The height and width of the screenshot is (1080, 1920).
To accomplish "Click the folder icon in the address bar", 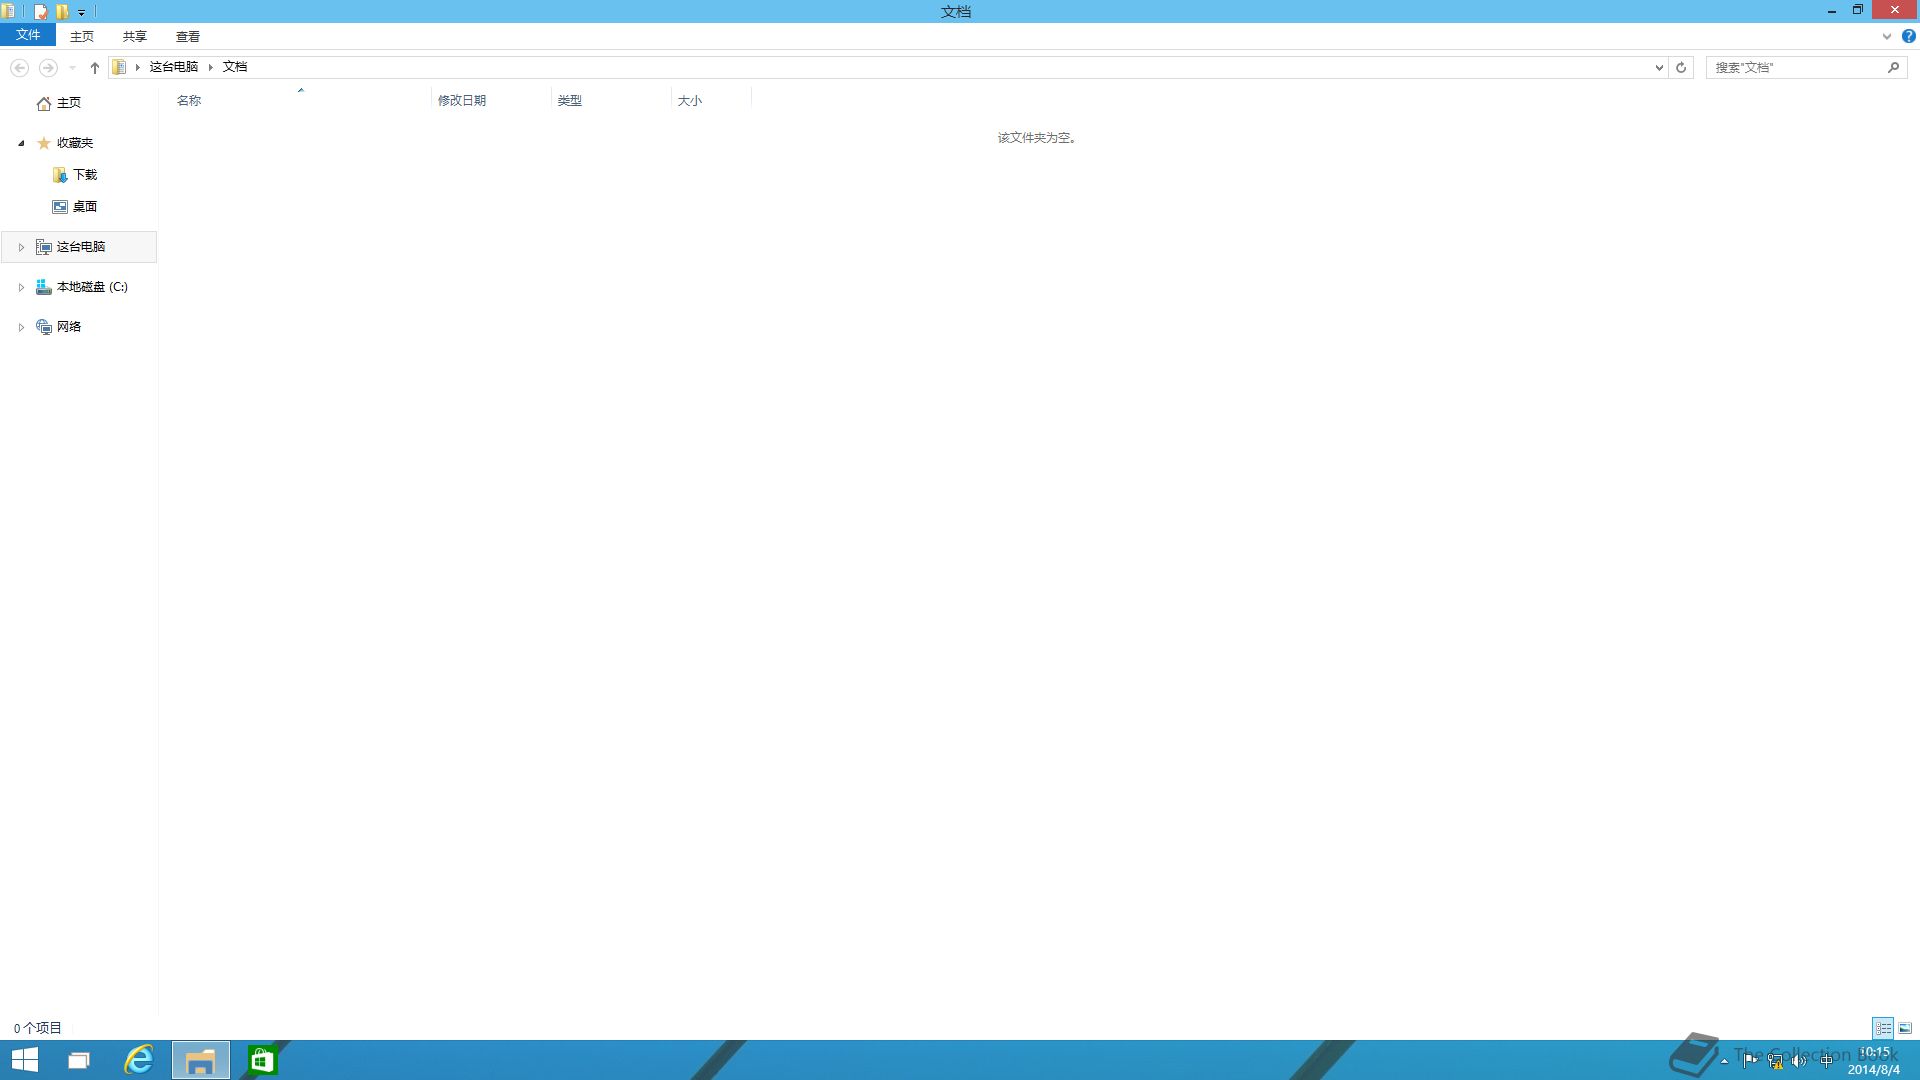I will (x=119, y=67).
